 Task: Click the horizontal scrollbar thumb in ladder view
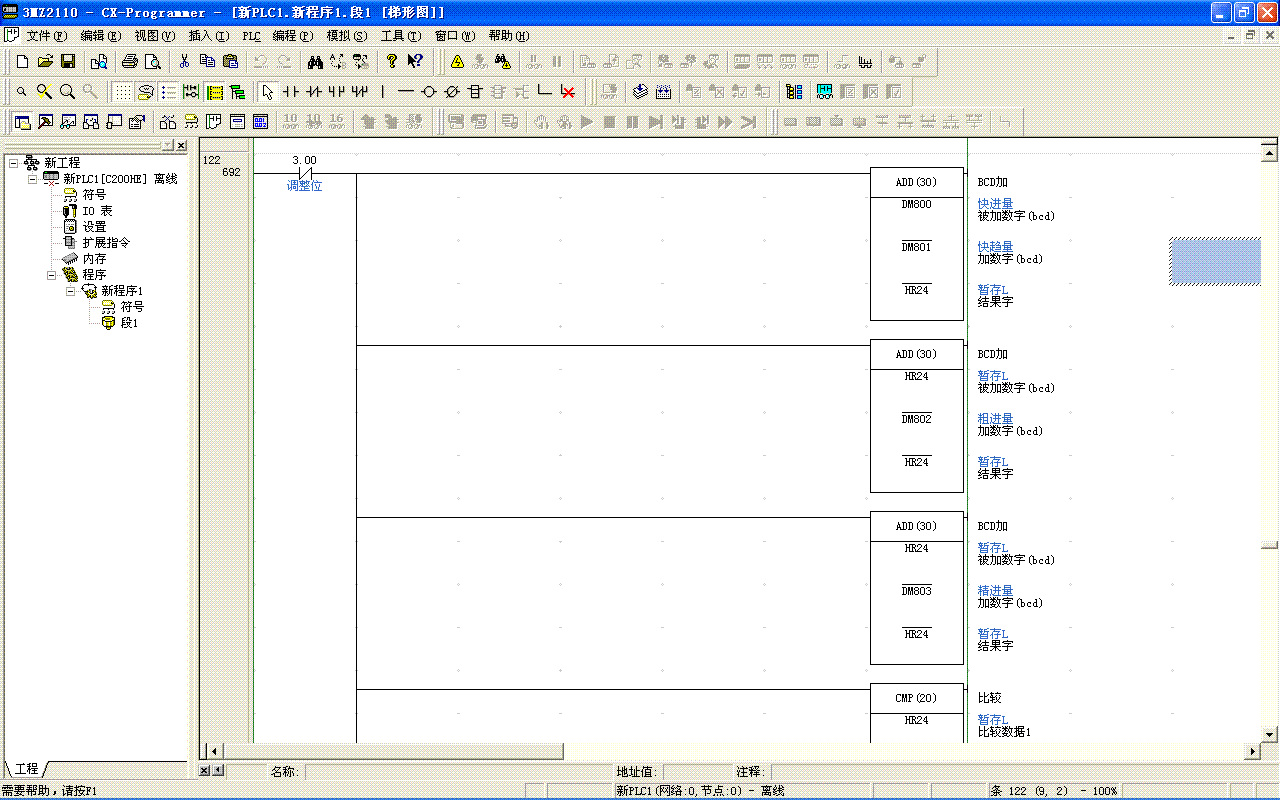pos(393,751)
